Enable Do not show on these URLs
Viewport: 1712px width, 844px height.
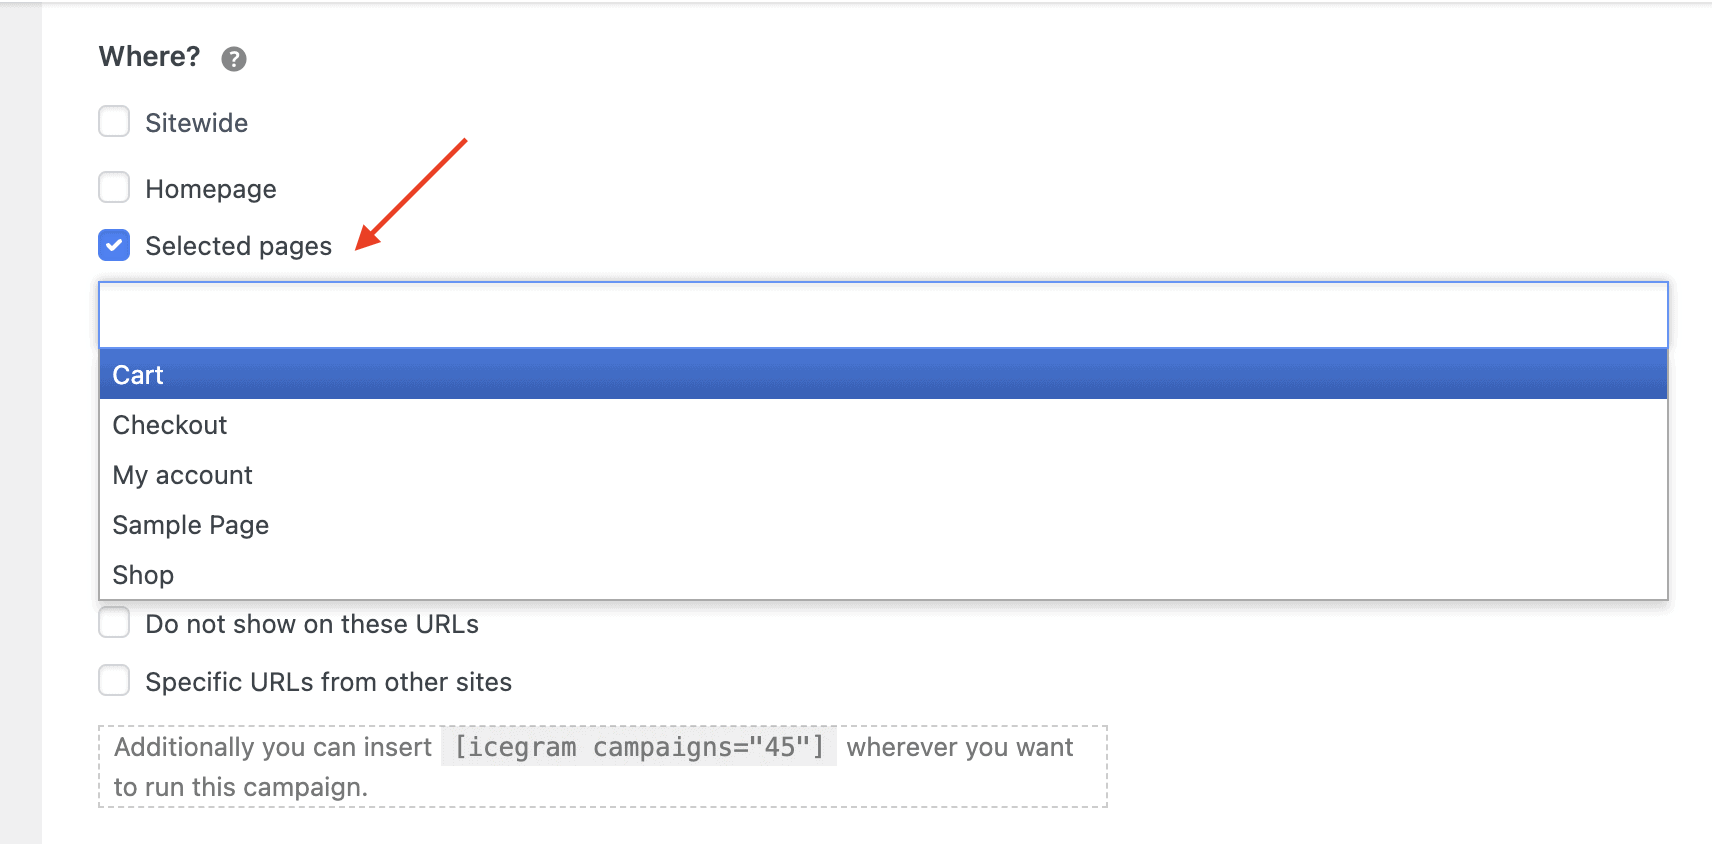(114, 622)
